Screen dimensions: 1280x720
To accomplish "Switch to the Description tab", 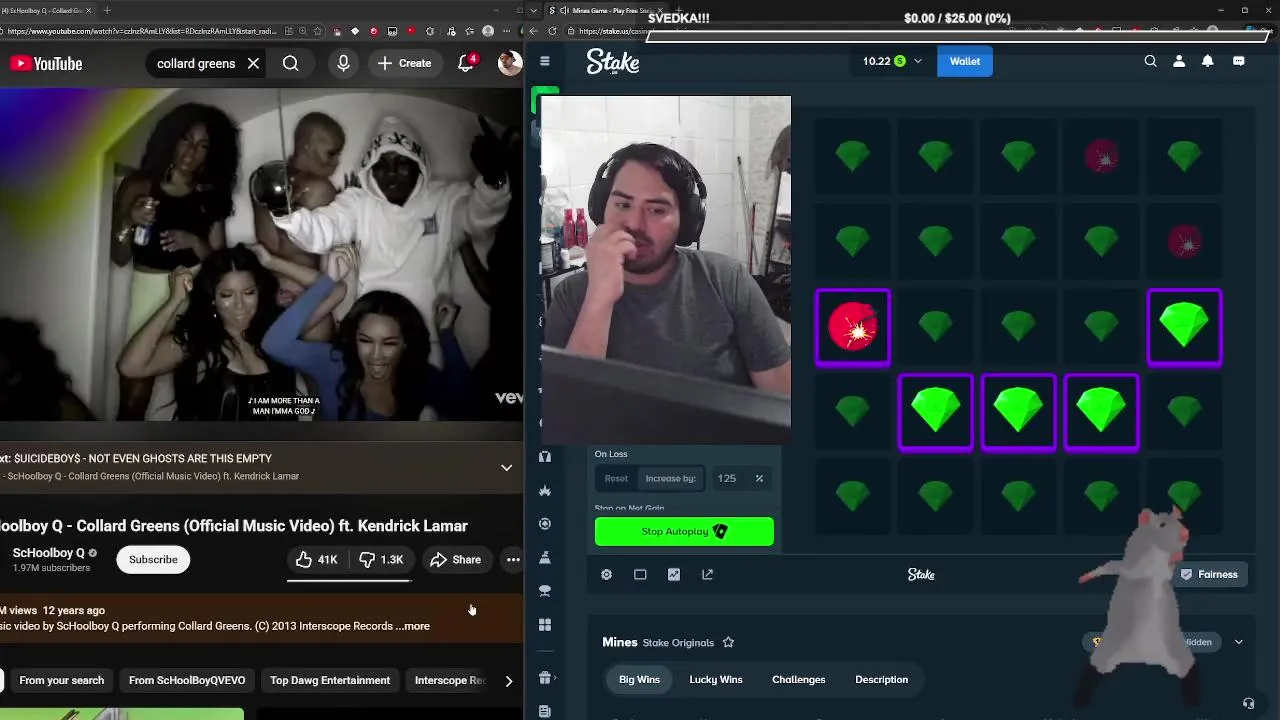I will 881,679.
